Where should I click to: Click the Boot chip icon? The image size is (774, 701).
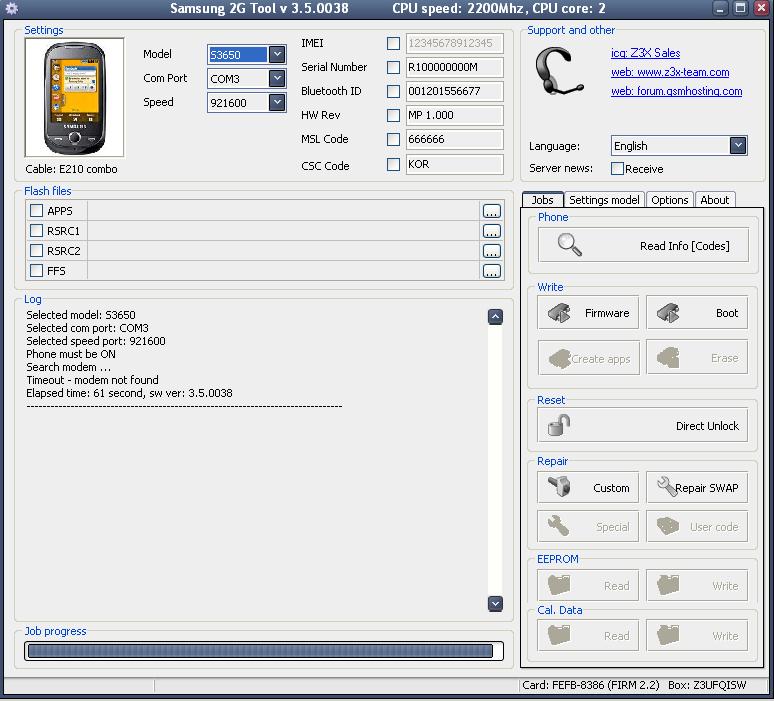coord(668,312)
